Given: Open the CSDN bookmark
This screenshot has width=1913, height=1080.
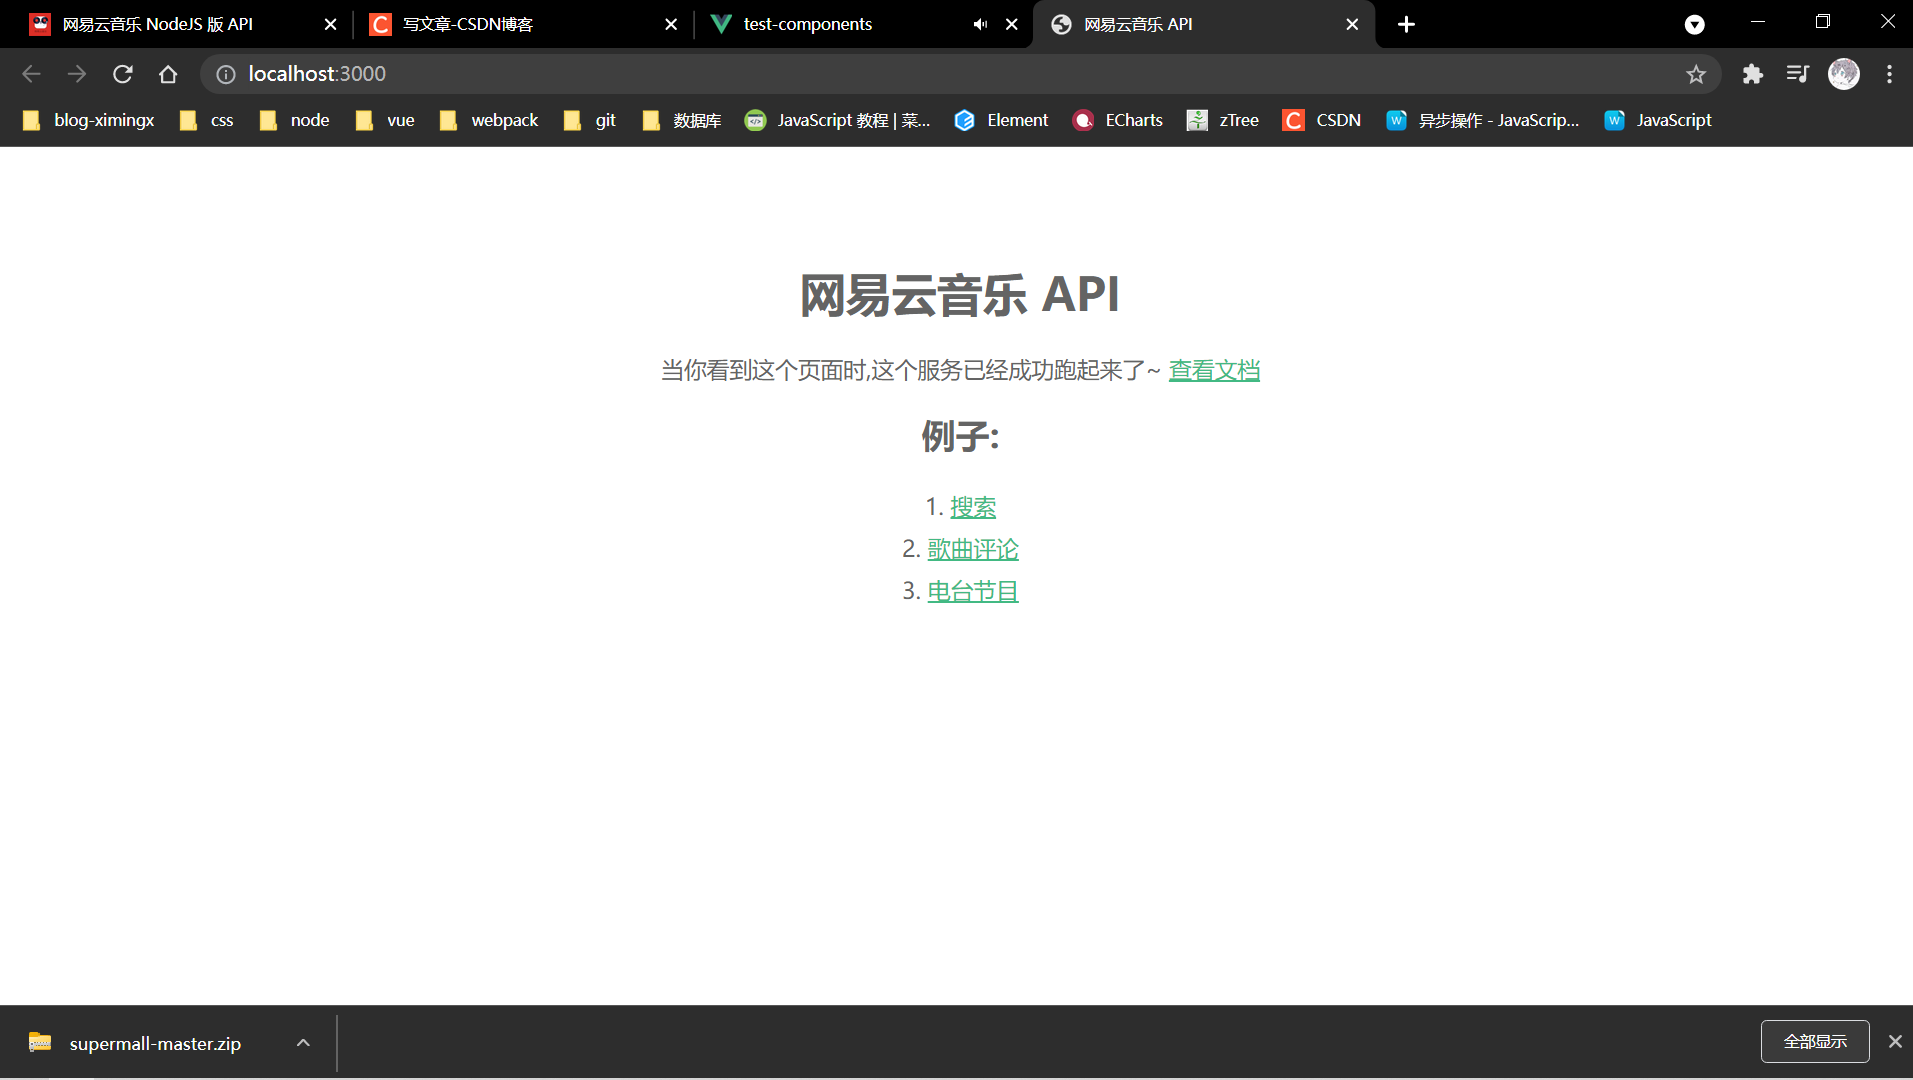Looking at the screenshot, I should click(1322, 120).
